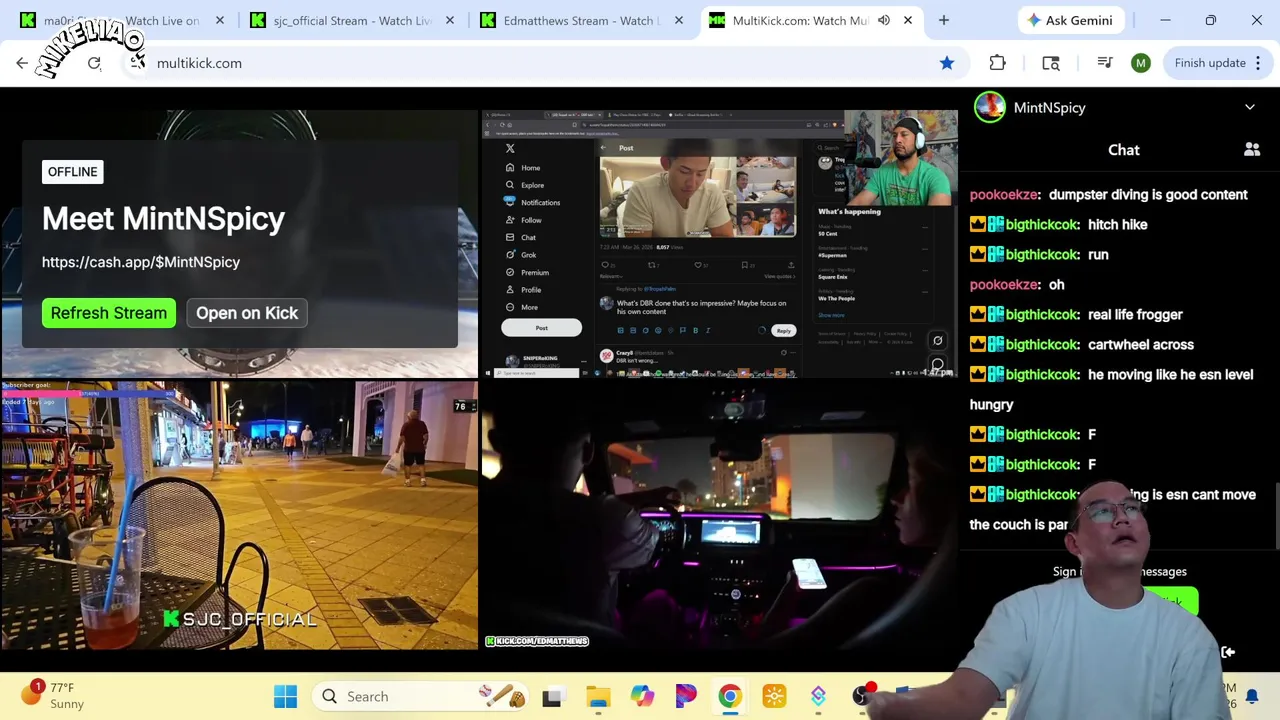
Task: Close the sjc_official Stream tab
Action: tap(450, 20)
